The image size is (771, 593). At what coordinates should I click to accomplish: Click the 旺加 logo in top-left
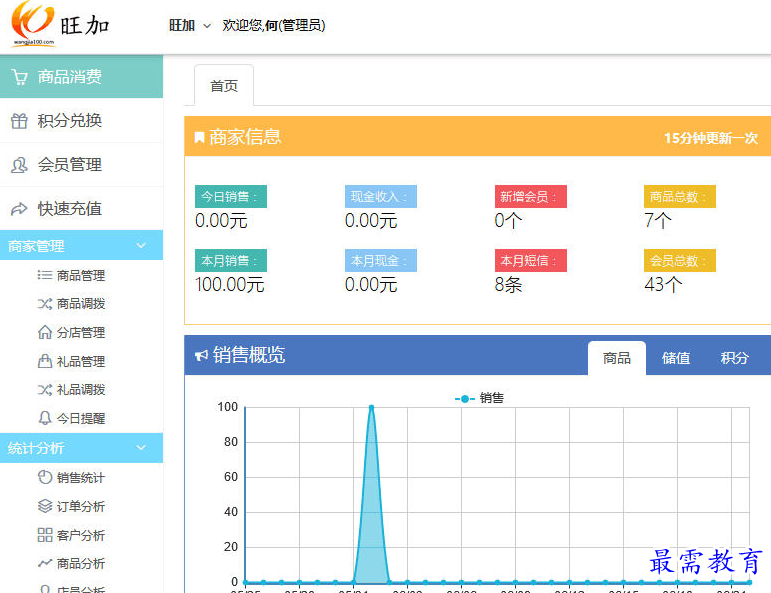[x=60, y=25]
